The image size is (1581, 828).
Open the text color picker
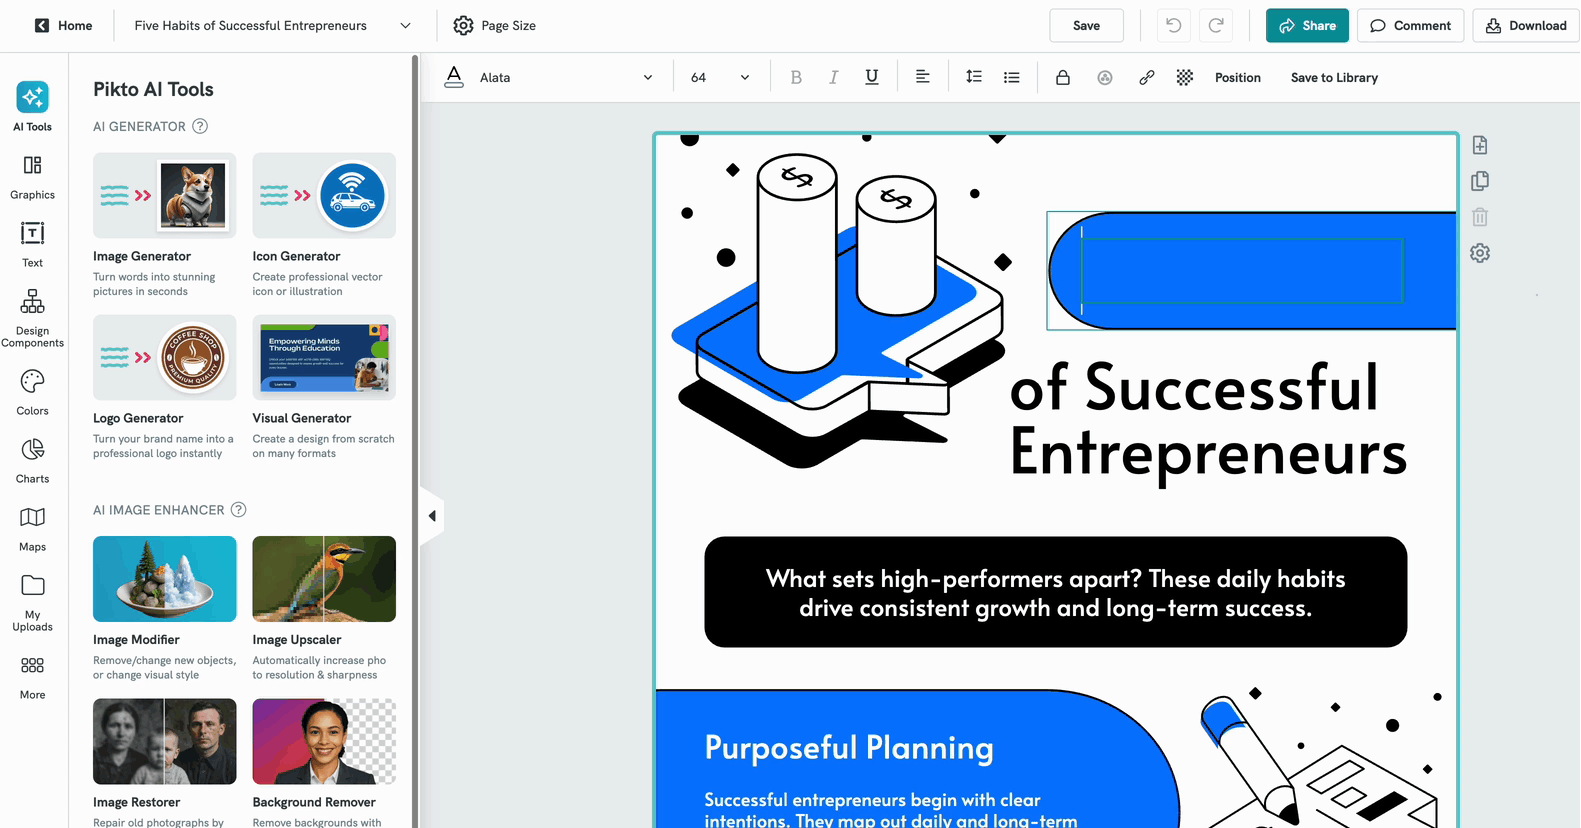454,78
